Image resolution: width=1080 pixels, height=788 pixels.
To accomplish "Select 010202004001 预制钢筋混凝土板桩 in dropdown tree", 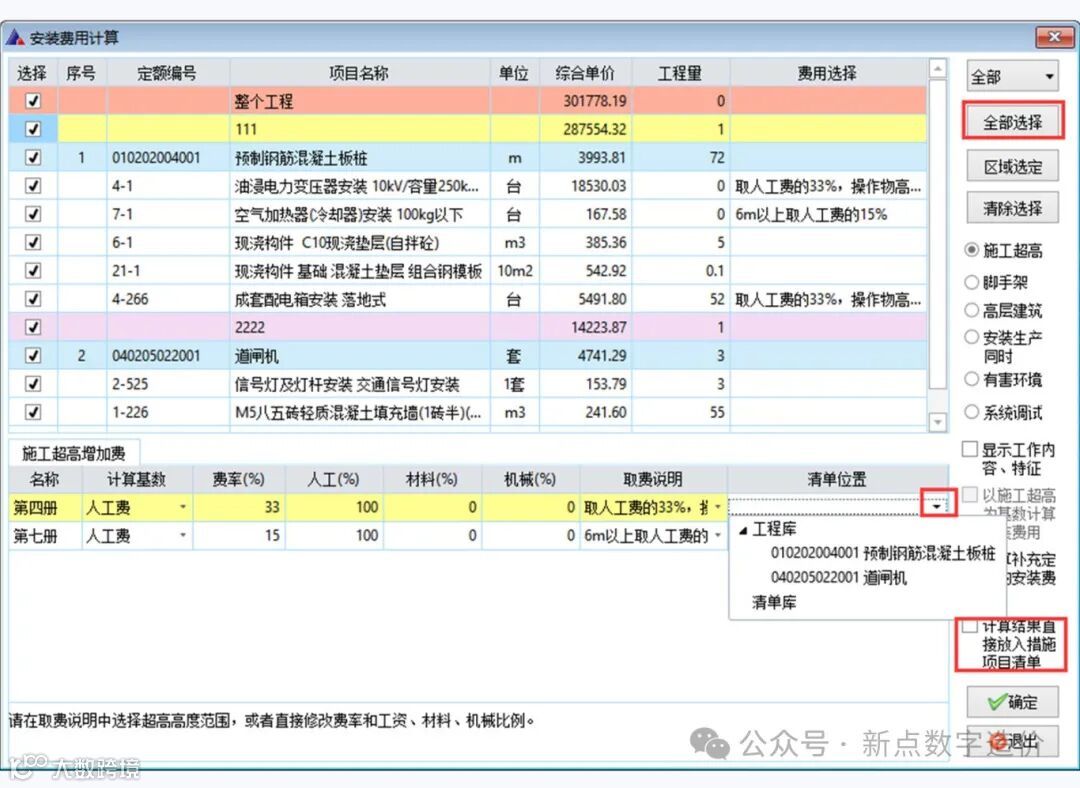I will click(883, 552).
